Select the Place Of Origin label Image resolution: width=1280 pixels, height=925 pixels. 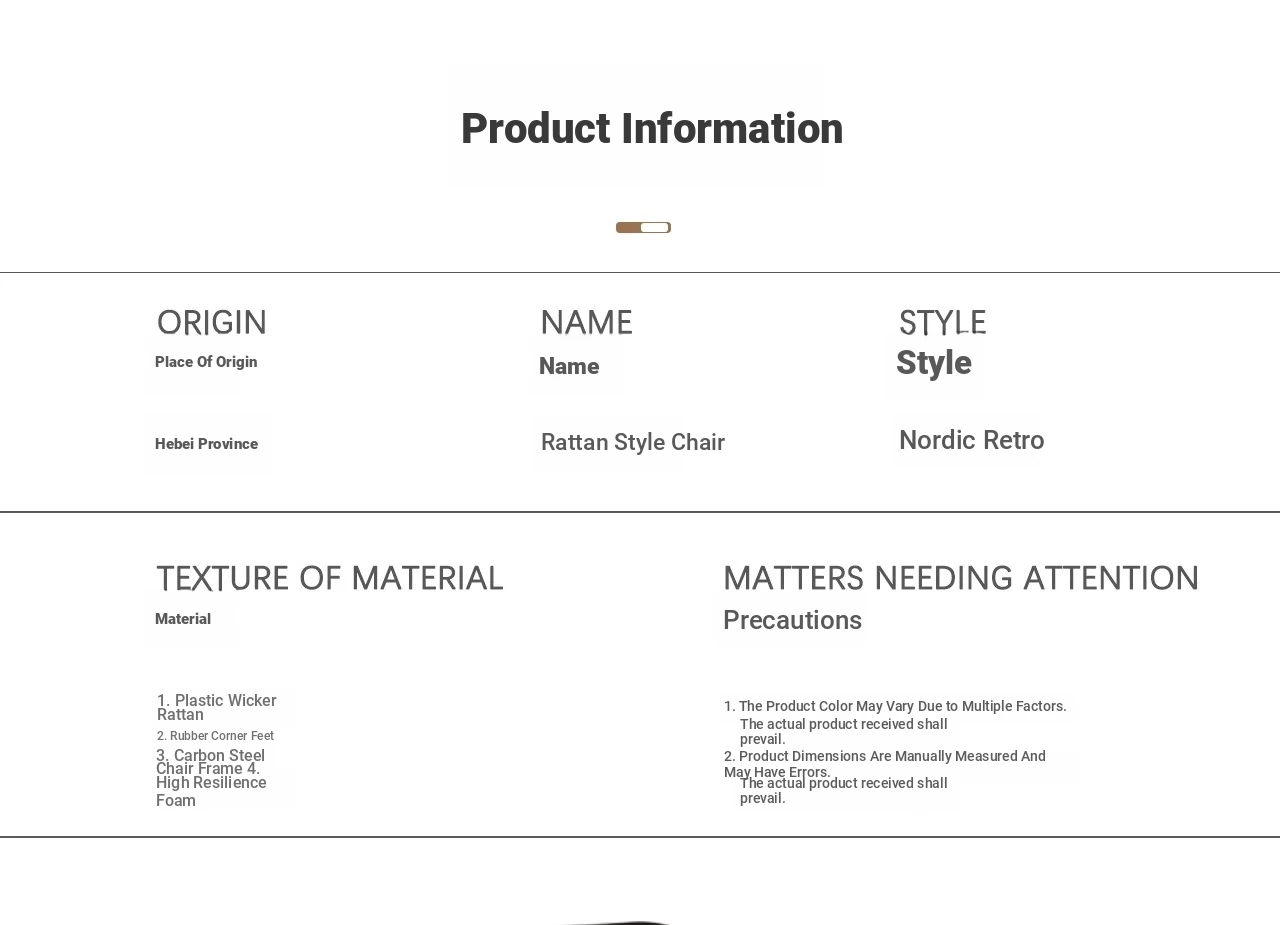coord(206,362)
